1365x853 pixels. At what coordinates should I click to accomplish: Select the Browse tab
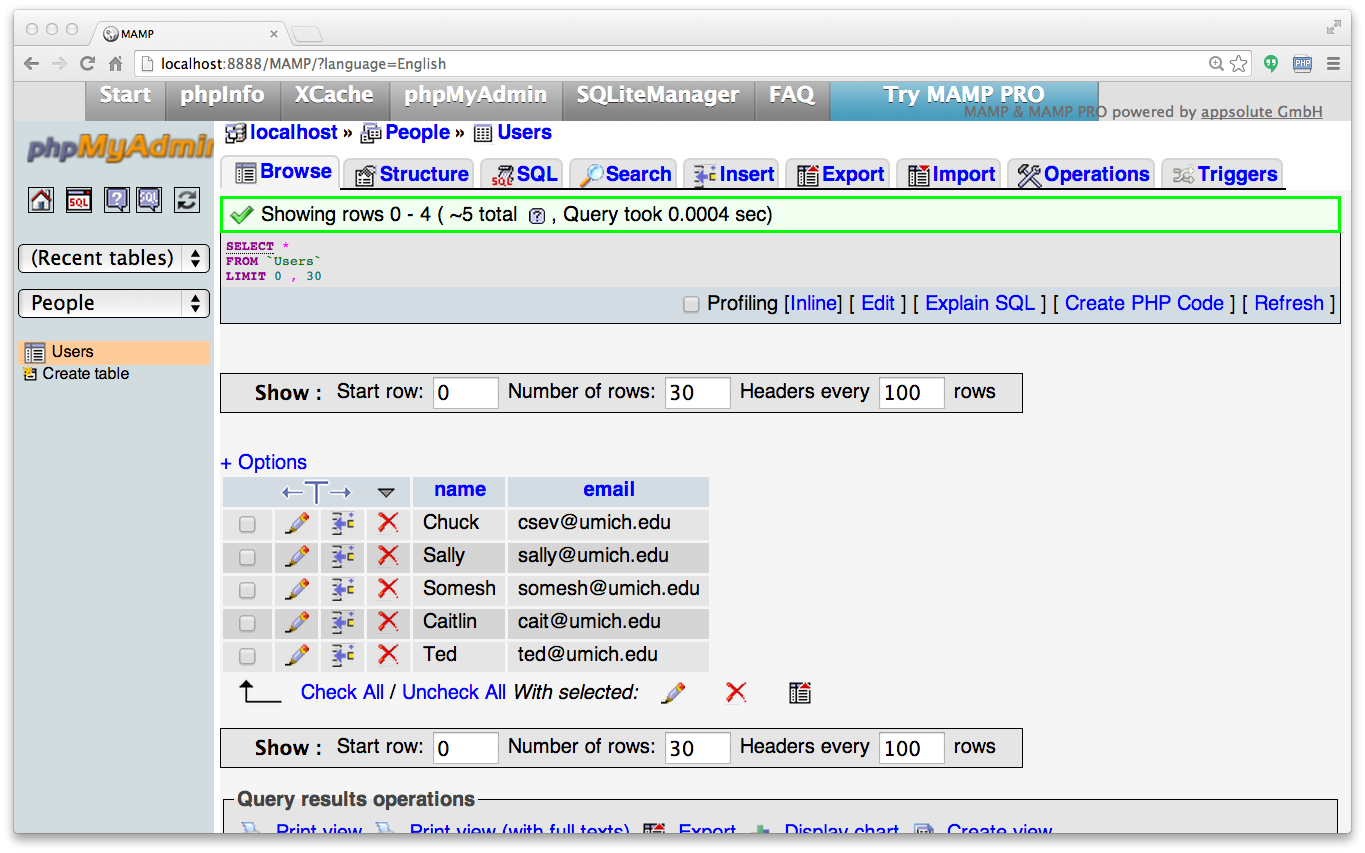pyautogui.click(x=281, y=172)
